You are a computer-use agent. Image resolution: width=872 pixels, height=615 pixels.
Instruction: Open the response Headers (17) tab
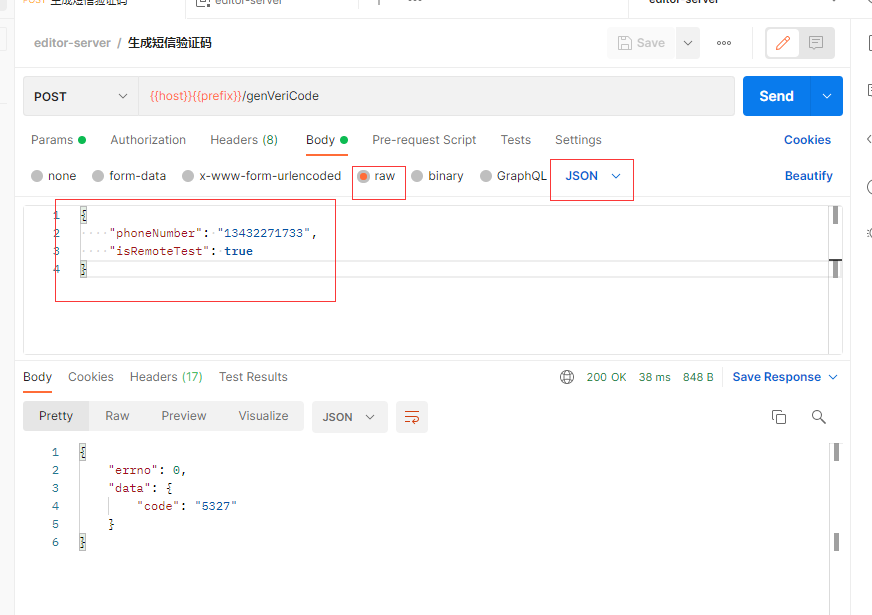[166, 377]
